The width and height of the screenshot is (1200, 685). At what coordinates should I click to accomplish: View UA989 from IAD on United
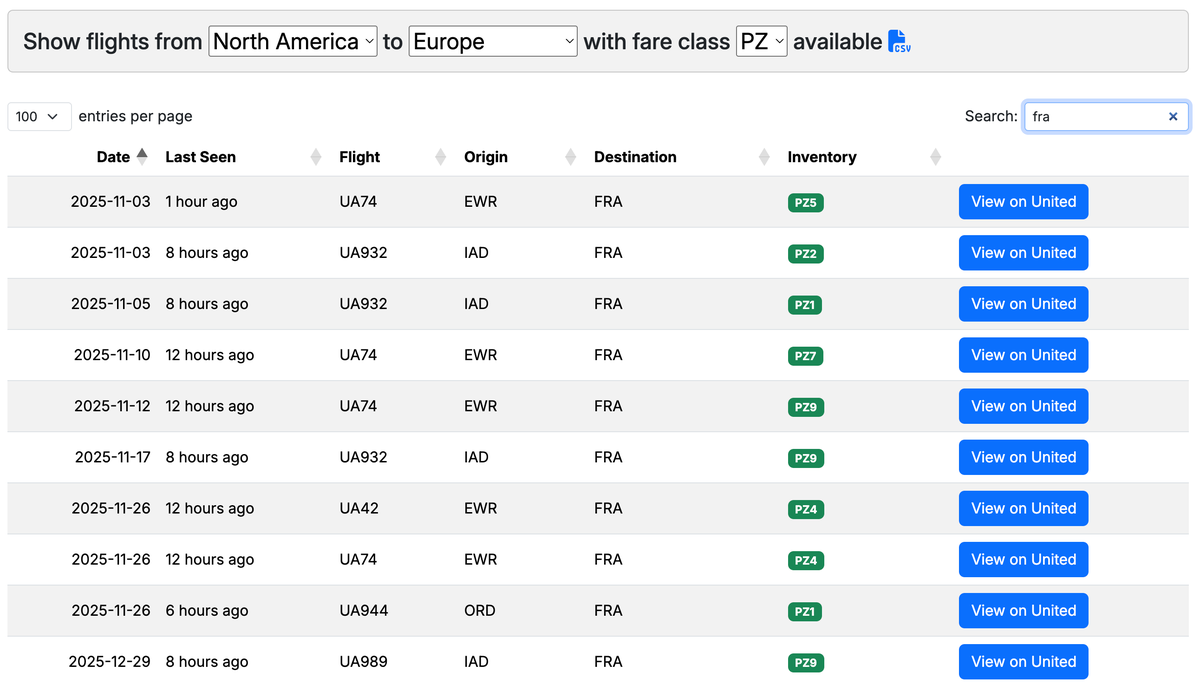pyautogui.click(x=1023, y=661)
